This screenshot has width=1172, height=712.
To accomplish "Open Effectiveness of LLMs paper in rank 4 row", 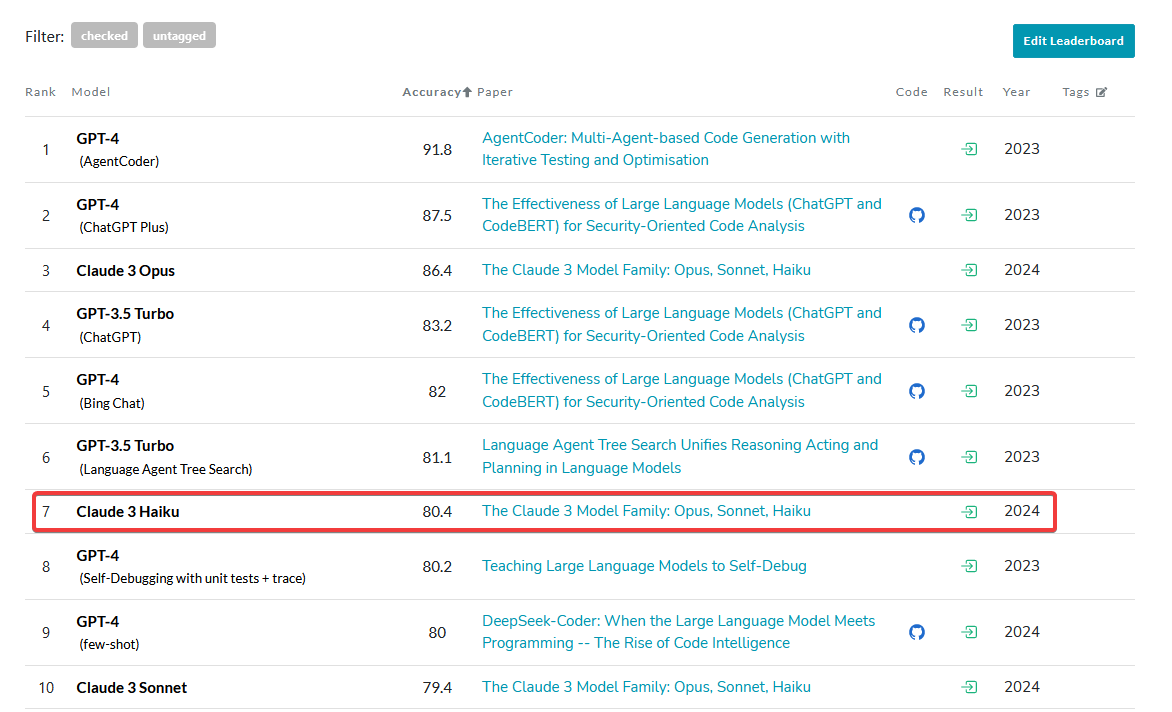I will (682, 324).
